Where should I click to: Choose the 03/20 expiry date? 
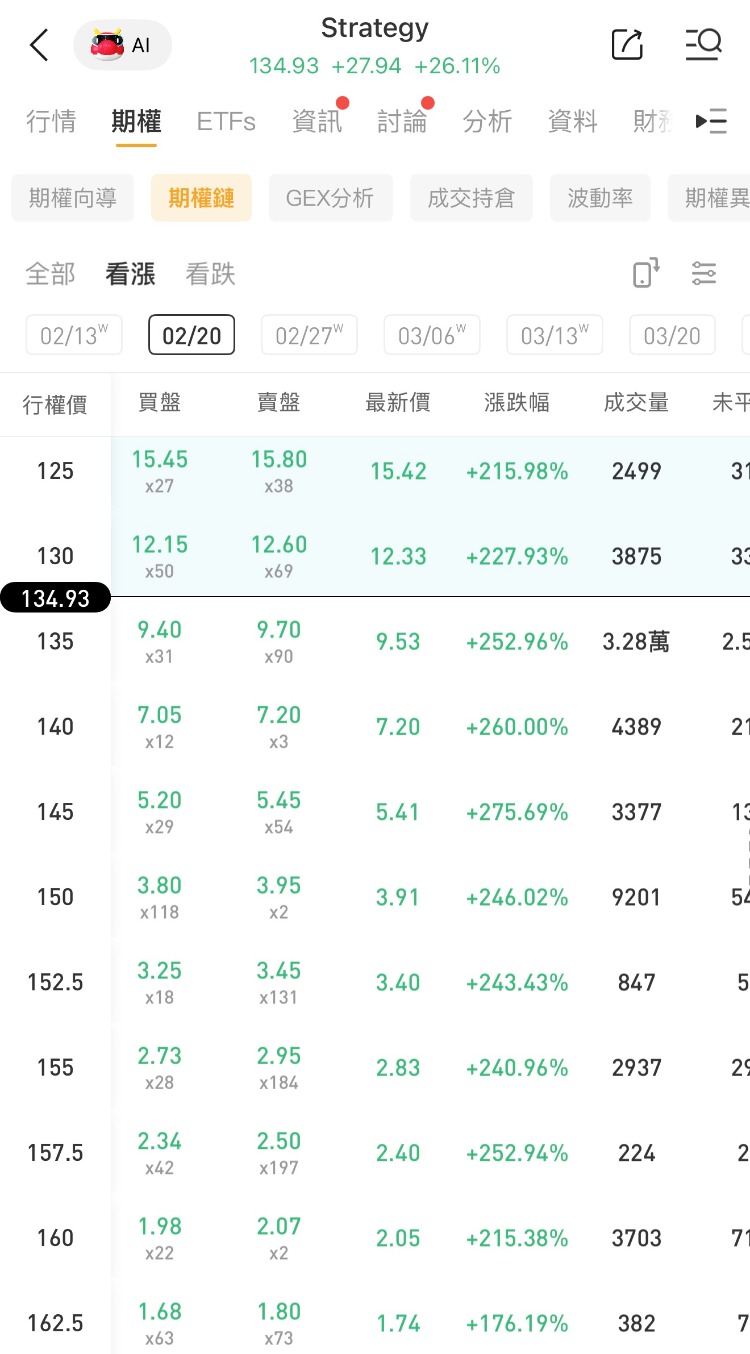[672, 335]
